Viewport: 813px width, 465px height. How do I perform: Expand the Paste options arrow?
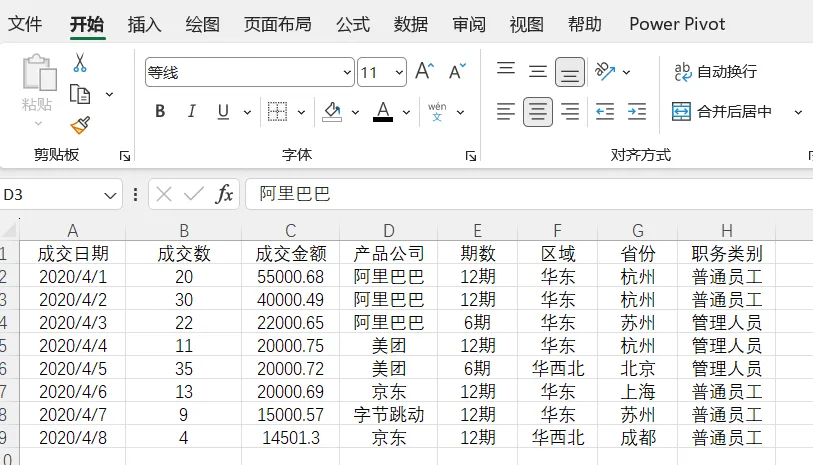[38, 123]
